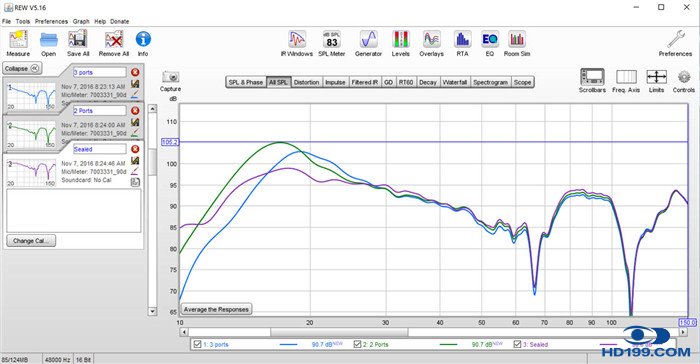Capture the graph as an image
The width and height of the screenshot is (700, 364).
(171, 81)
